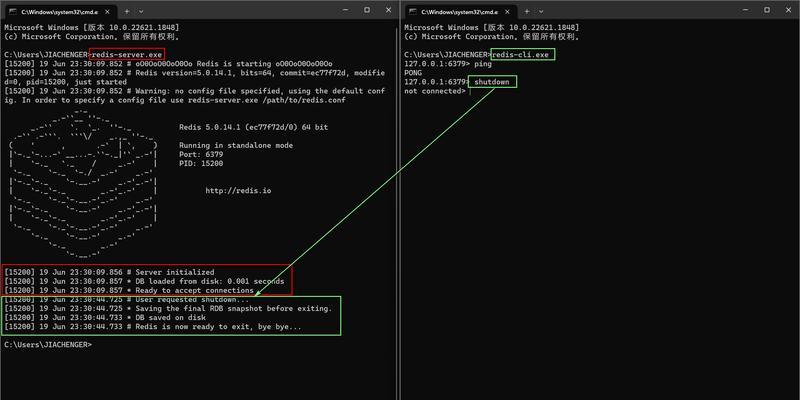
Task: Minimize the left terminal window
Action: point(345,10)
